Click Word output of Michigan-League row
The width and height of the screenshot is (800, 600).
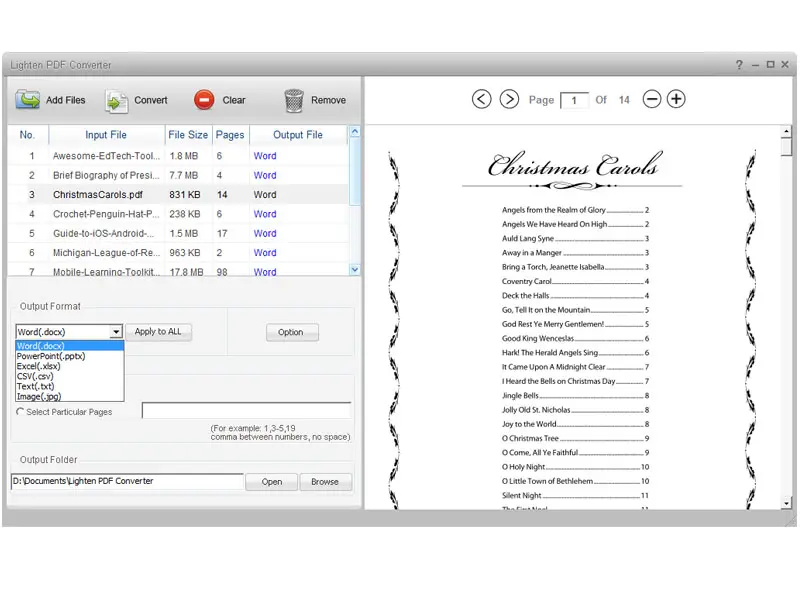pos(265,253)
